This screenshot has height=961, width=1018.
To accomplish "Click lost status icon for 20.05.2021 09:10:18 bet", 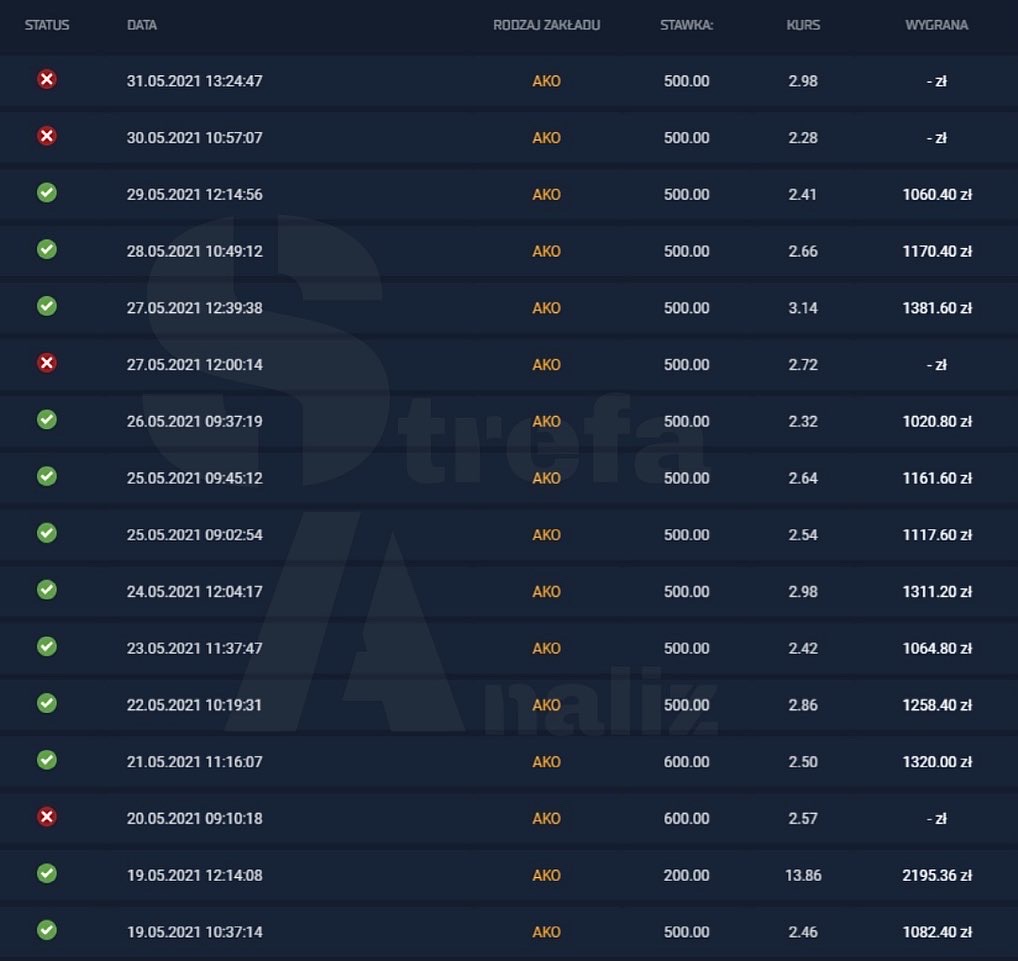I will [47, 817].
